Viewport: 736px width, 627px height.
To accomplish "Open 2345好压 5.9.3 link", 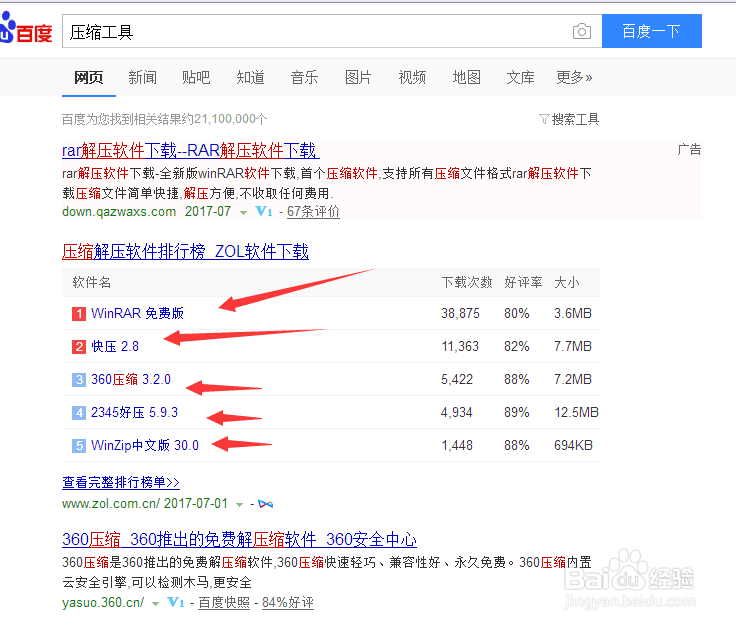I will (x=134, y=413).
